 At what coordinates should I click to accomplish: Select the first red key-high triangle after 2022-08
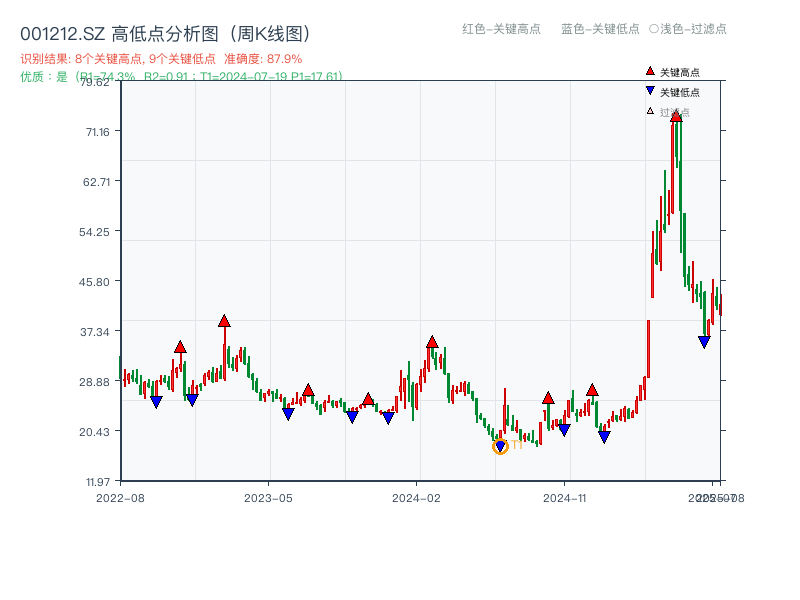[181, 347]
